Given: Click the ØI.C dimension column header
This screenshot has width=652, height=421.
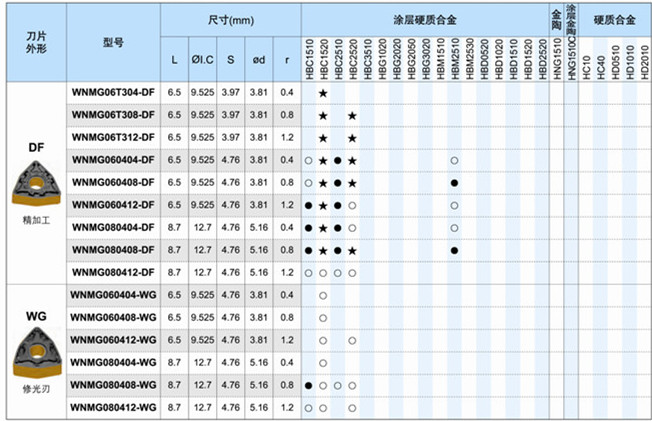Looking at the screenshot, I should coord(201,60).
